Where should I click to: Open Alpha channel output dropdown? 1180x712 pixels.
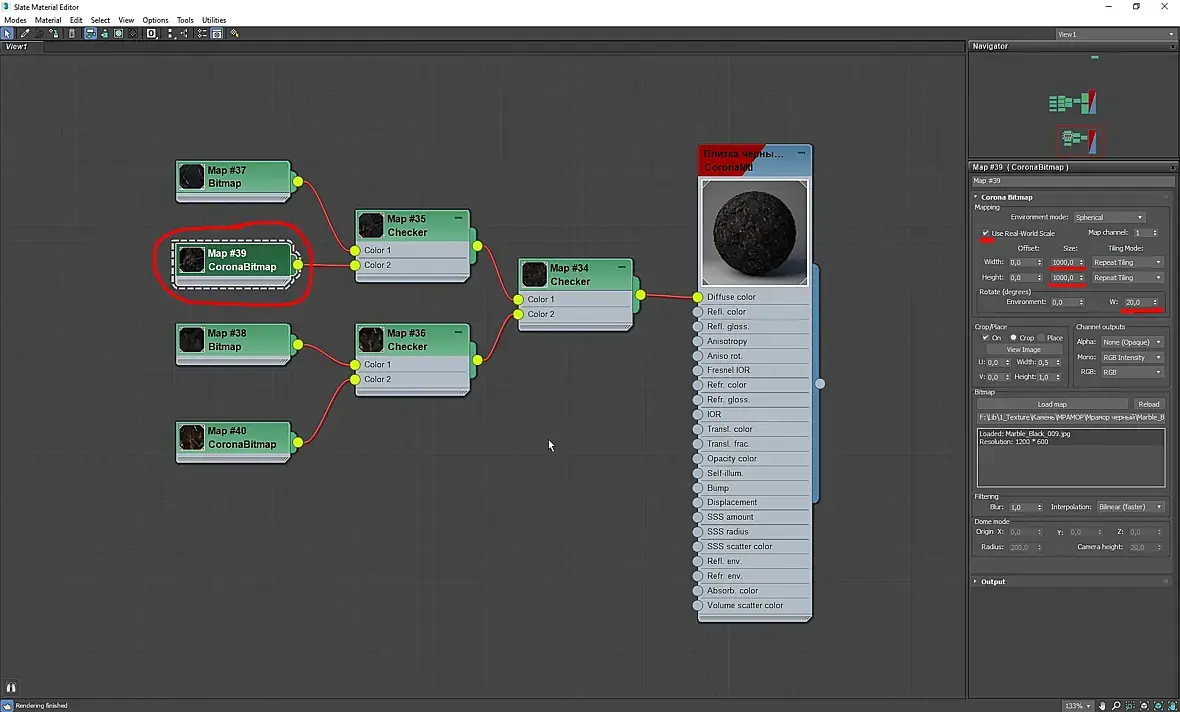[x=1132, y=342]
